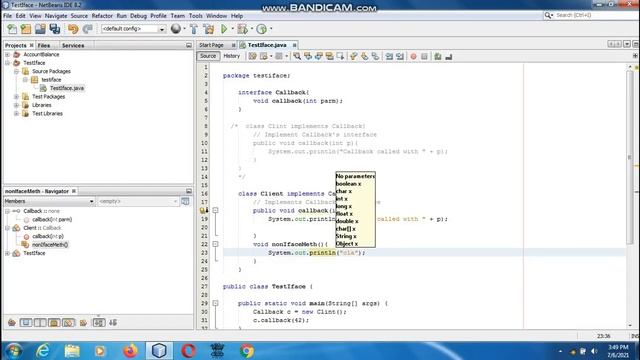
Task: Toggle Sort by Name in Navigator
Action: (x=99, y=322)
